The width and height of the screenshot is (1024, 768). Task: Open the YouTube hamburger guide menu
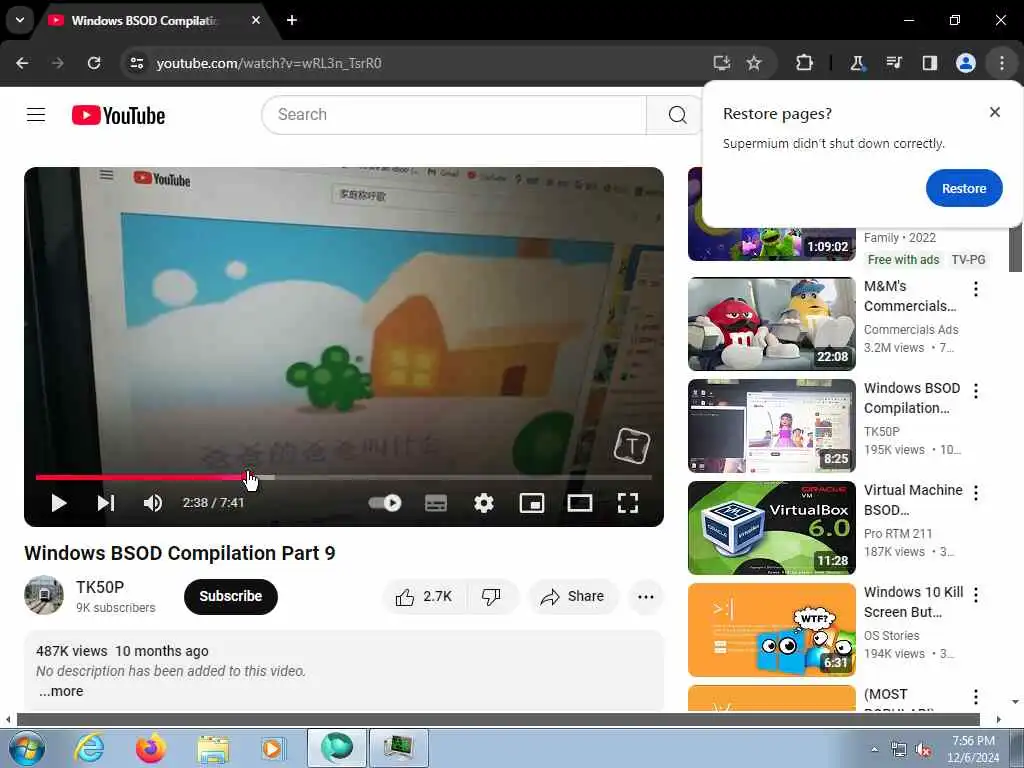(36, 115)
